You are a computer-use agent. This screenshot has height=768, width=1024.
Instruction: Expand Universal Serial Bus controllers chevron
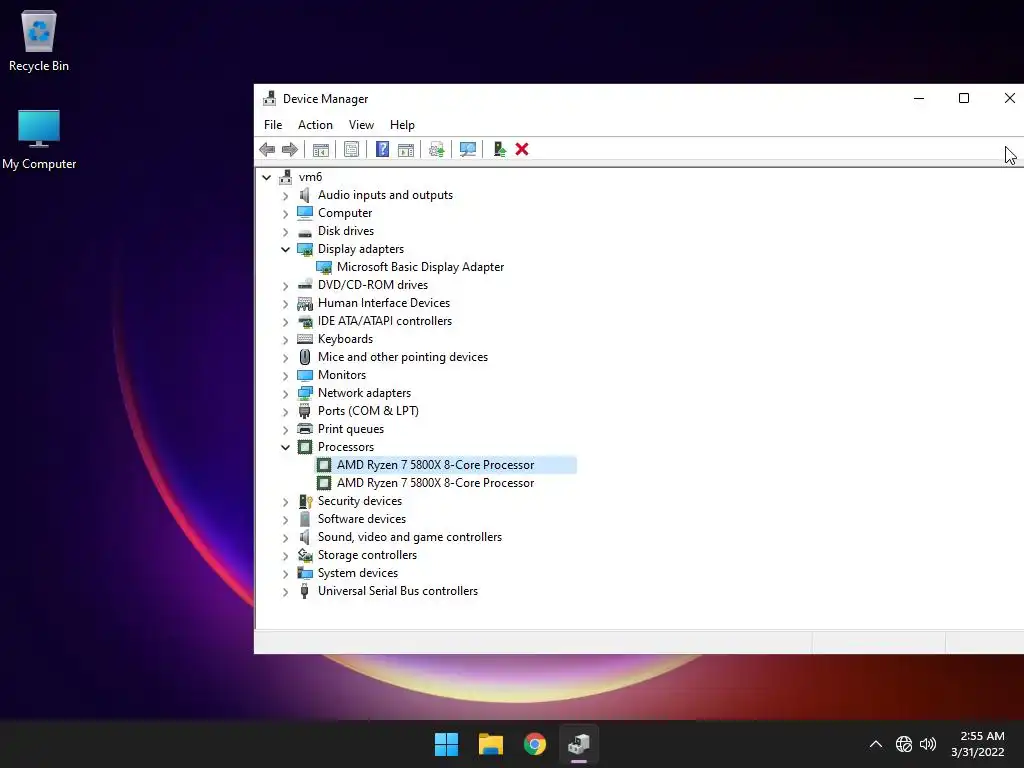[x=285, y=592]
